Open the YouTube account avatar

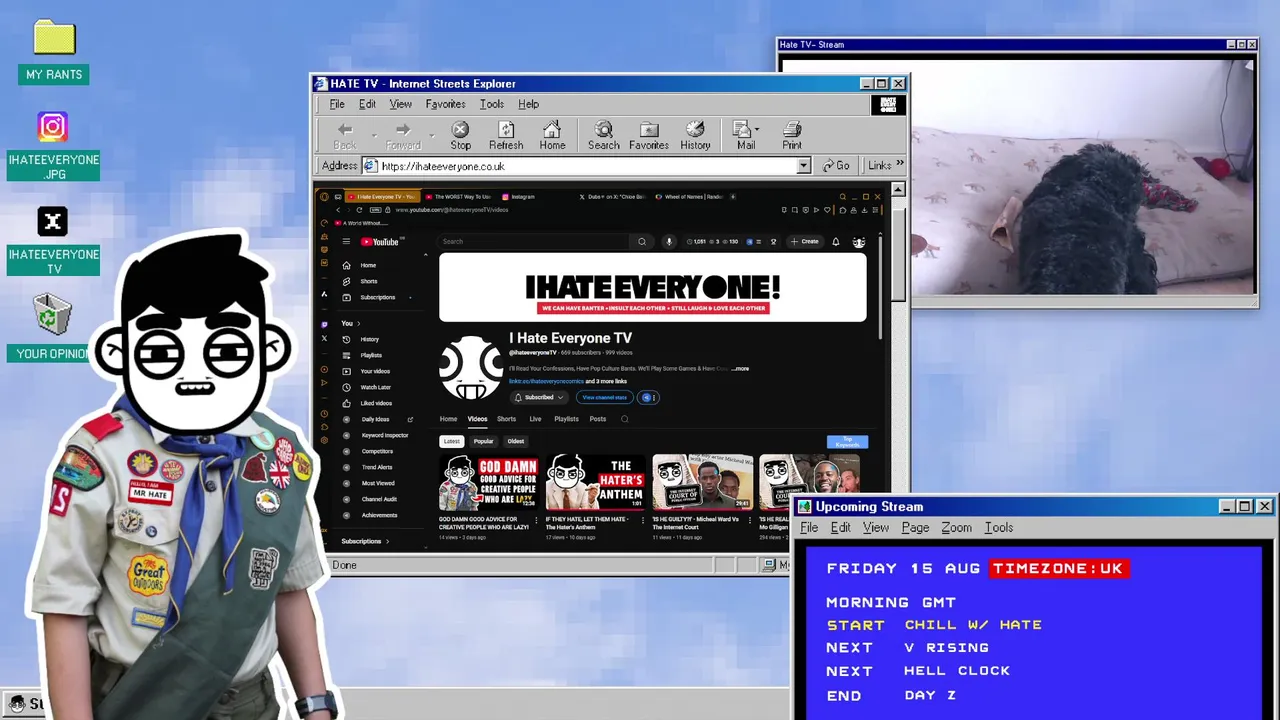pyautogui.click(x=858, y=242)
